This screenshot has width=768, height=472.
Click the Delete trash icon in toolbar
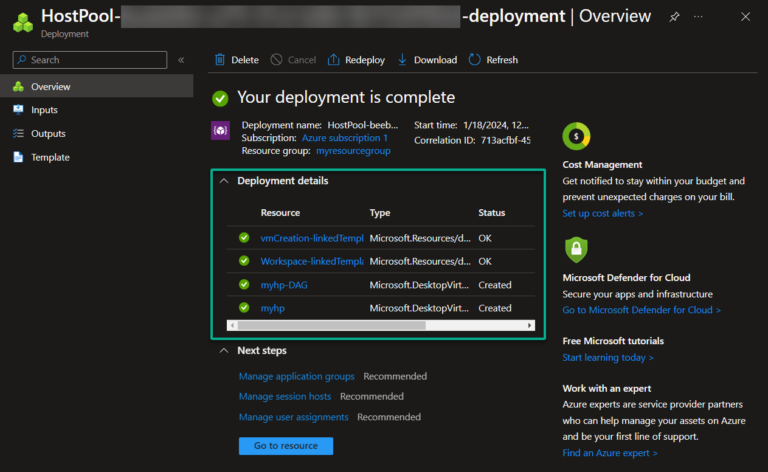[x=220, y=60]
